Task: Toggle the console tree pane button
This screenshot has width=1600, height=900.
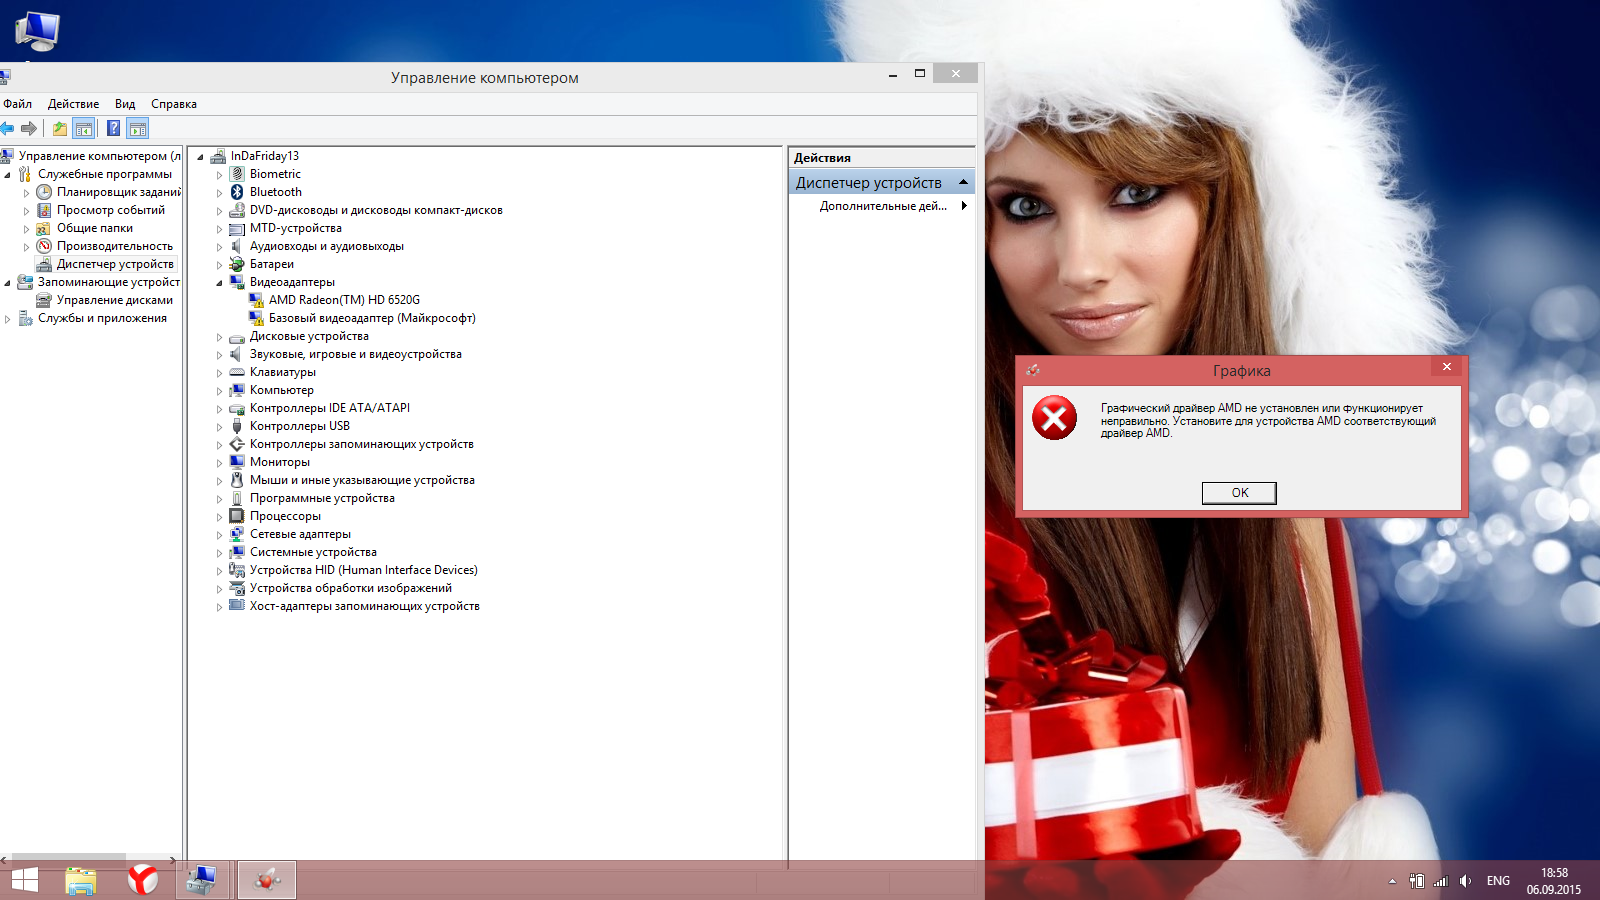Action: [x=84, y=128]
